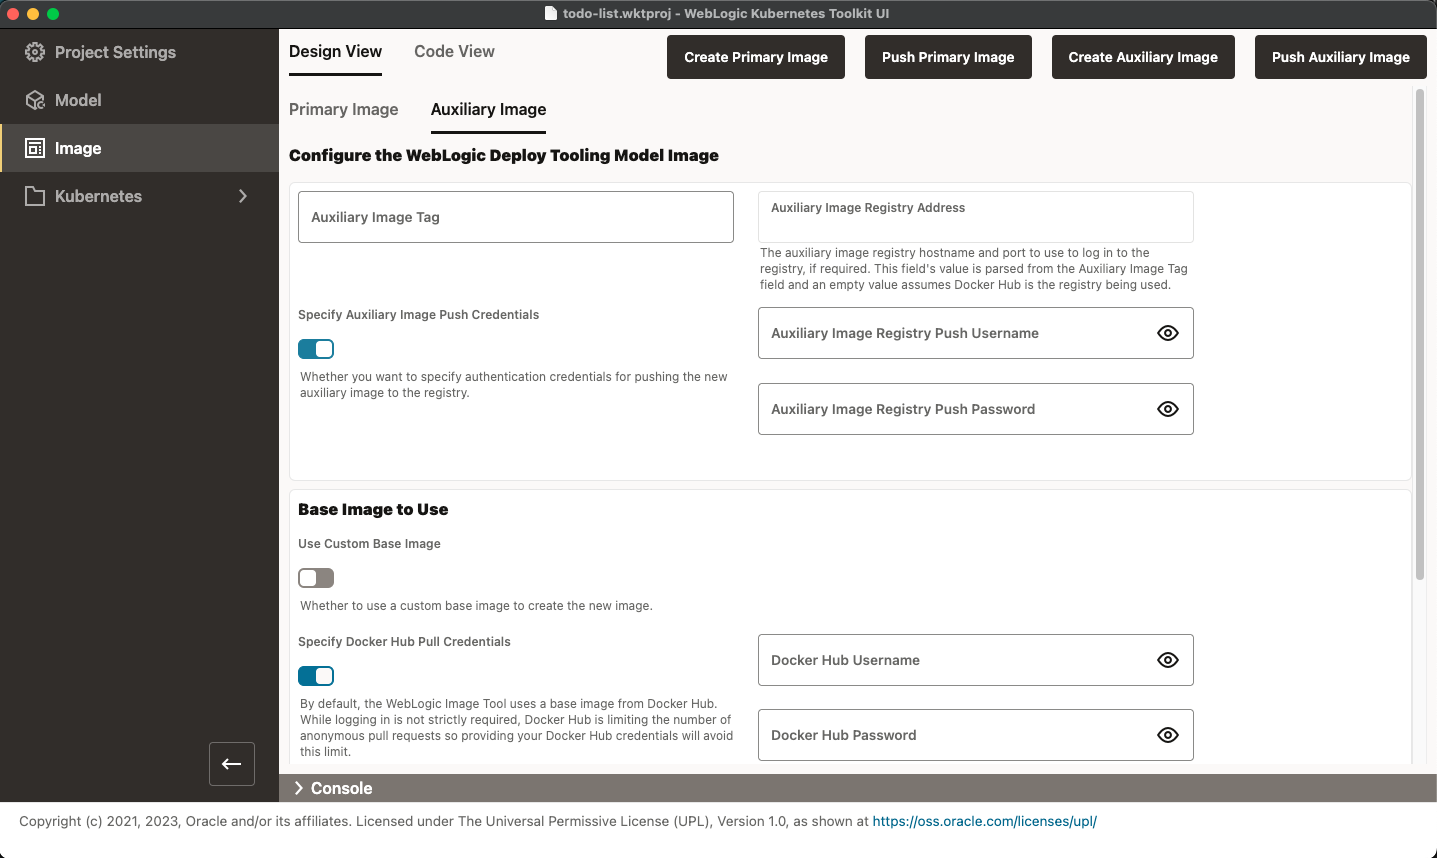The image size is (1437, 858).
Task: Open Project Settings in the sidebar
Action: click(x=139, y=52)
